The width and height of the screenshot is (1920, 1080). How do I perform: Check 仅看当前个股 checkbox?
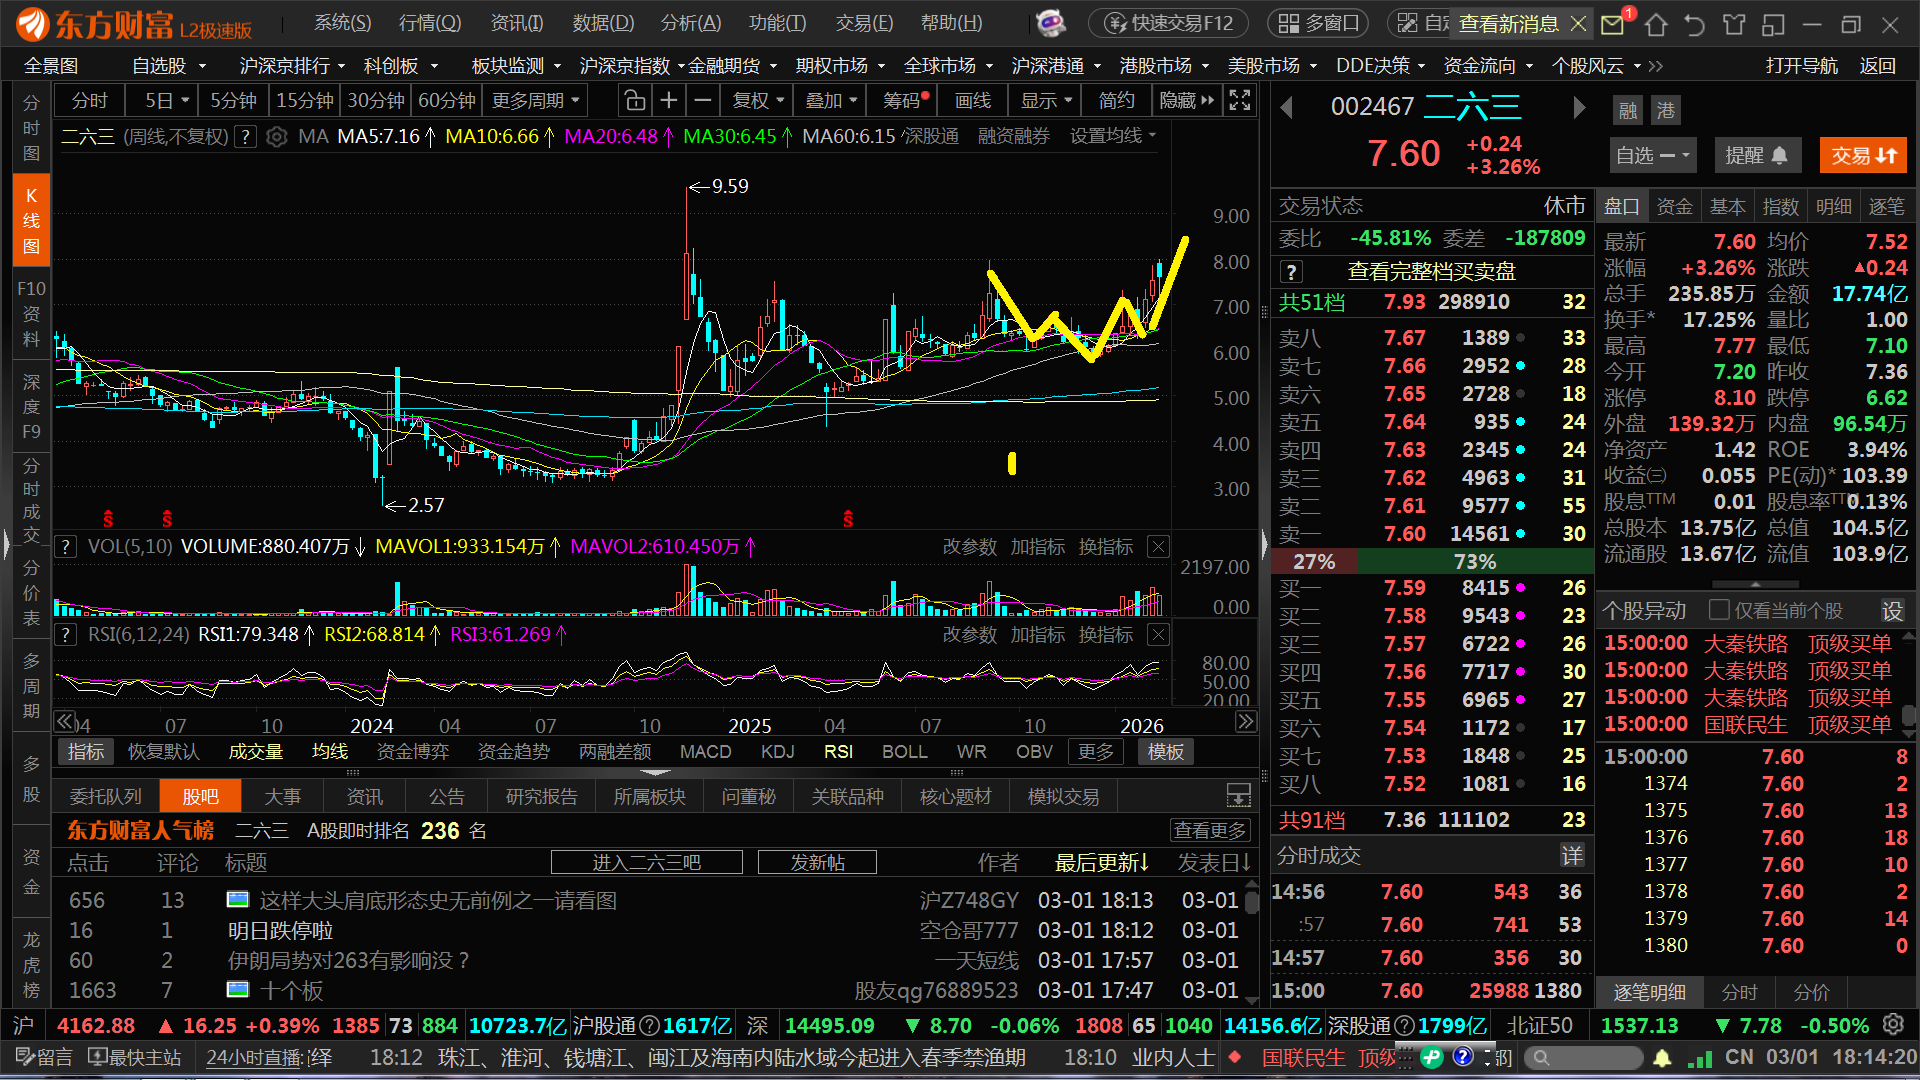1719,610
